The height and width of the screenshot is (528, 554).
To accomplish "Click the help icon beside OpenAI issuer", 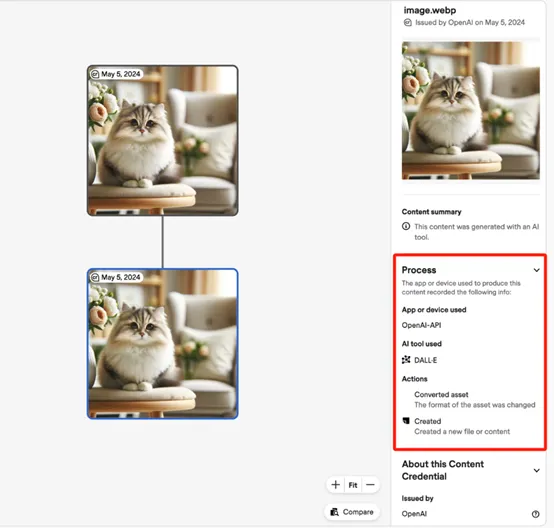I will pos(536,514).
